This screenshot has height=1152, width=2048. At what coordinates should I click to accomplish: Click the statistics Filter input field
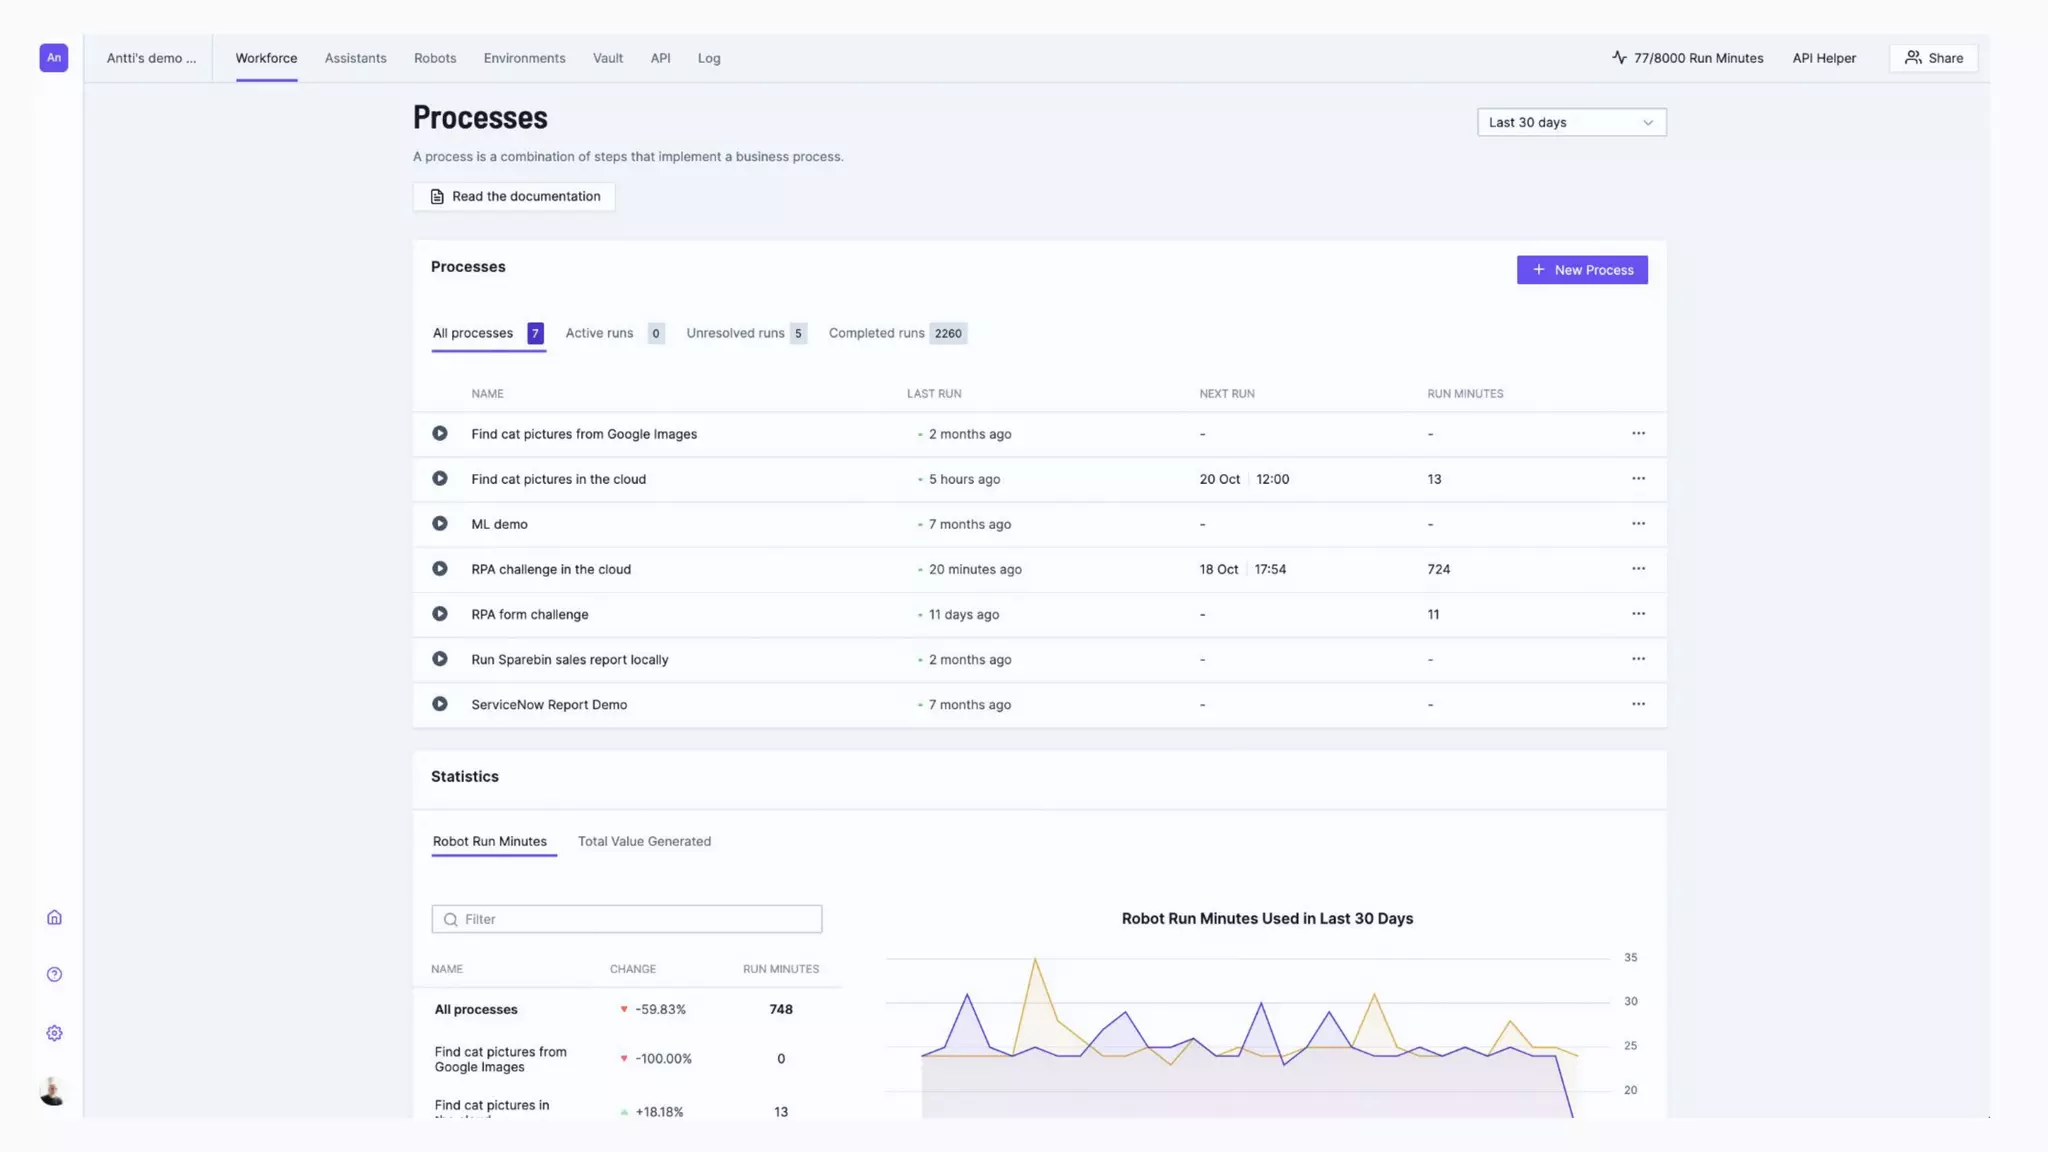click(627, 919)
